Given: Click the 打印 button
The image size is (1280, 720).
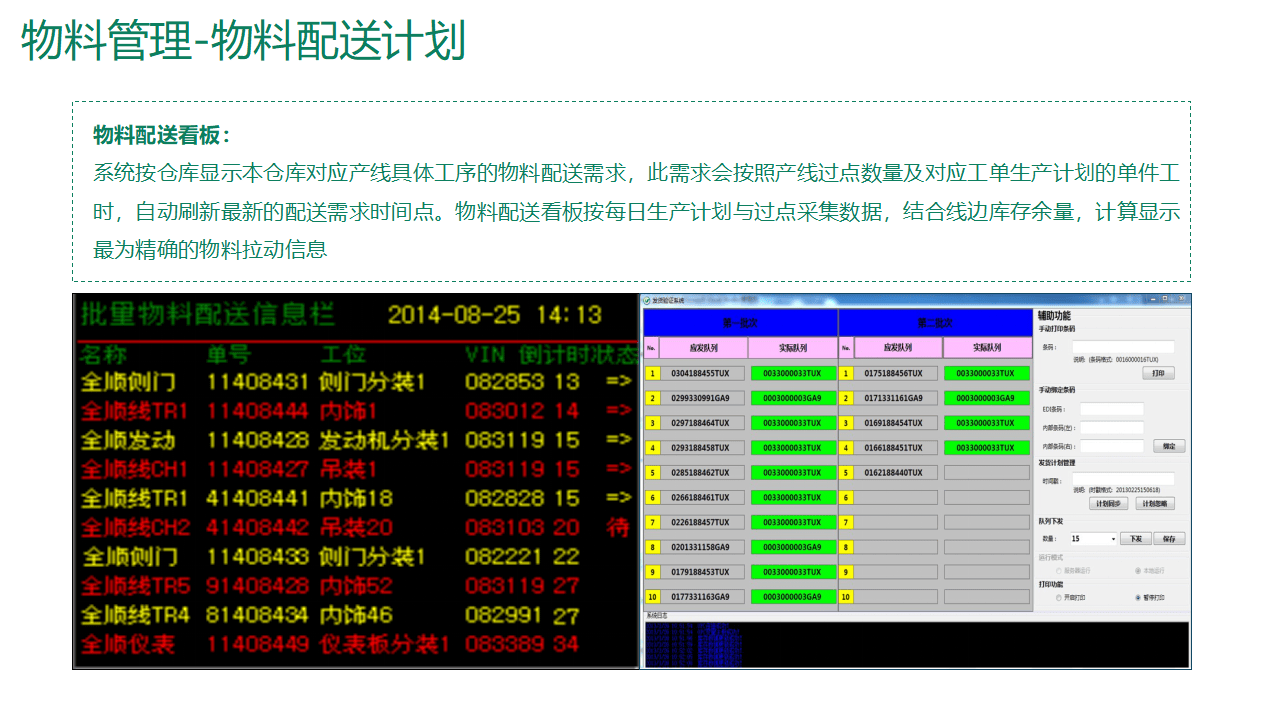Looking at the screenshot, I should (1158, 373).
